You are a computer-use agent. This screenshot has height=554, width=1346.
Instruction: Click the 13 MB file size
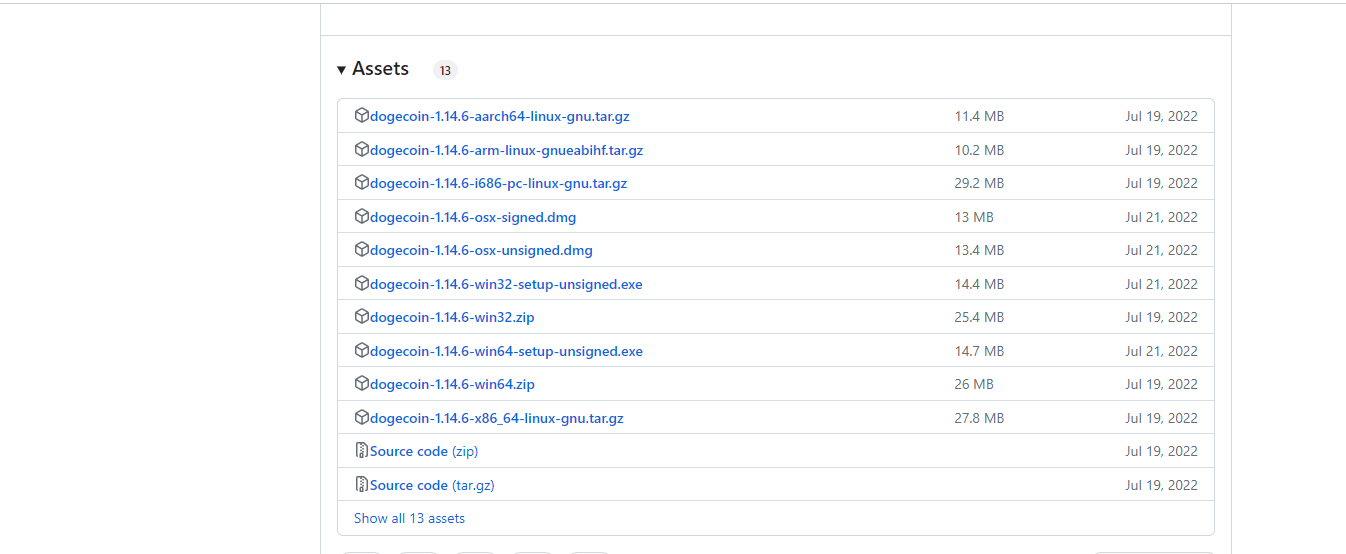click(x=974, y=217)
